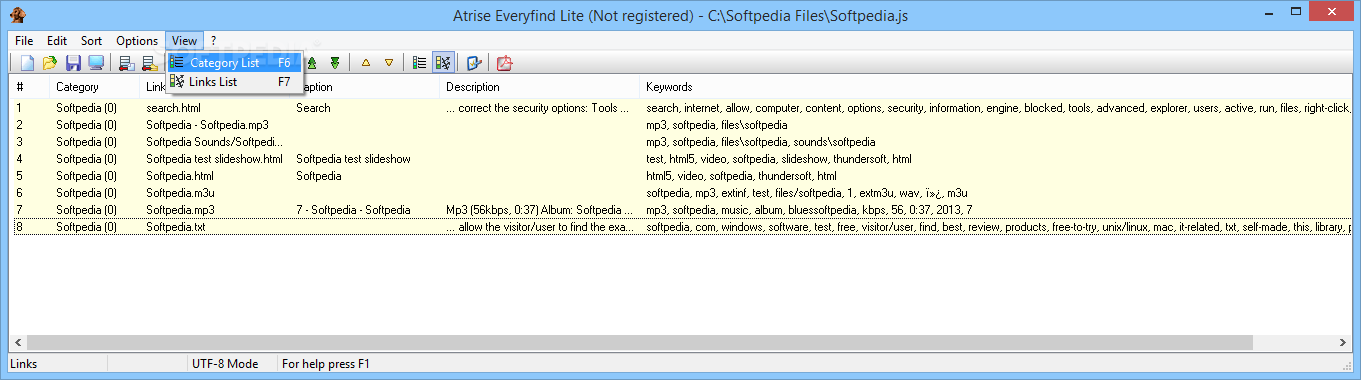Image resolution: width=1361 pixels, height=380 pixels.
Task: Click the '7 - Softpedia - Softpedia' caption
Action: tap(353, 210)
